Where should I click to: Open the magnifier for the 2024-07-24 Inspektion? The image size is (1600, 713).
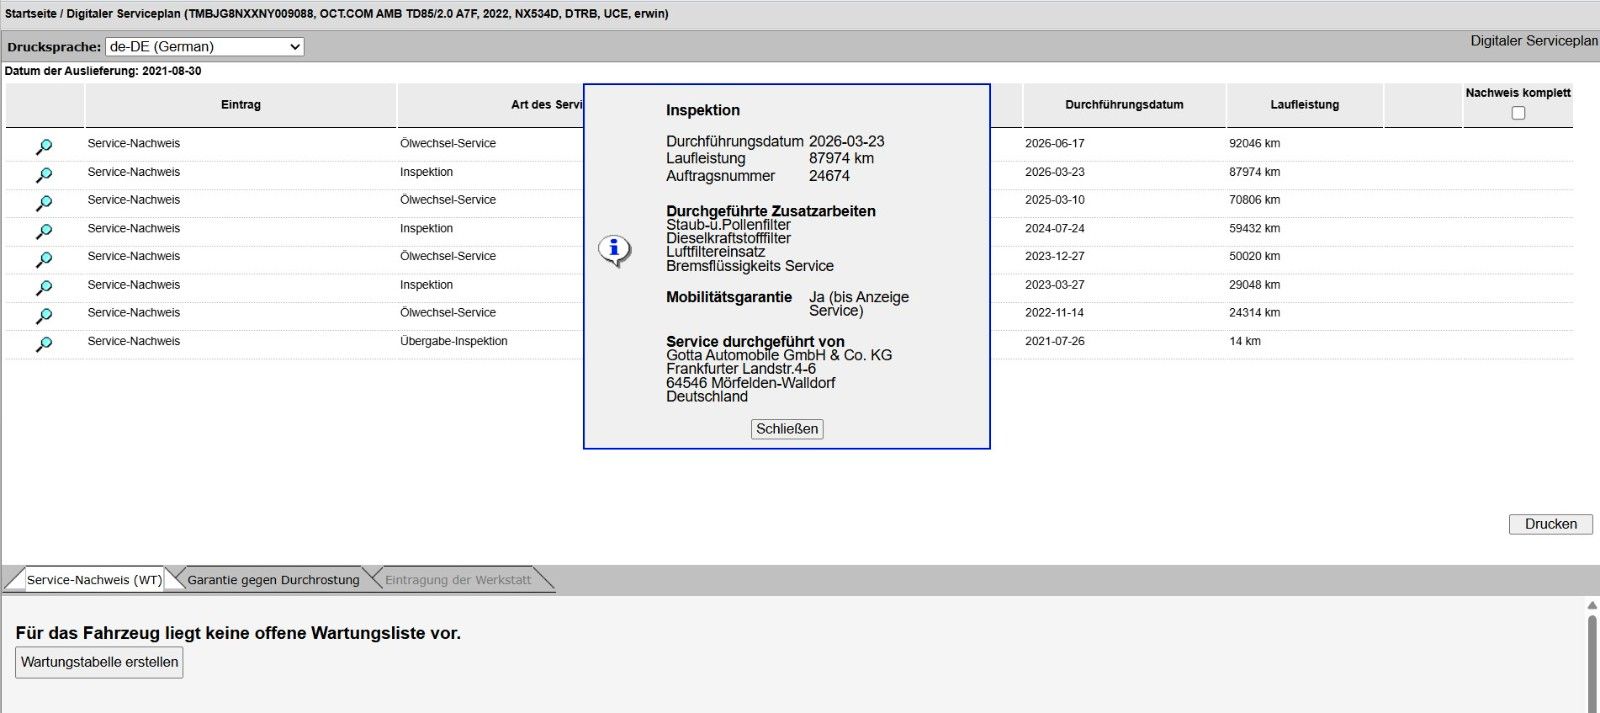point(44,231)
